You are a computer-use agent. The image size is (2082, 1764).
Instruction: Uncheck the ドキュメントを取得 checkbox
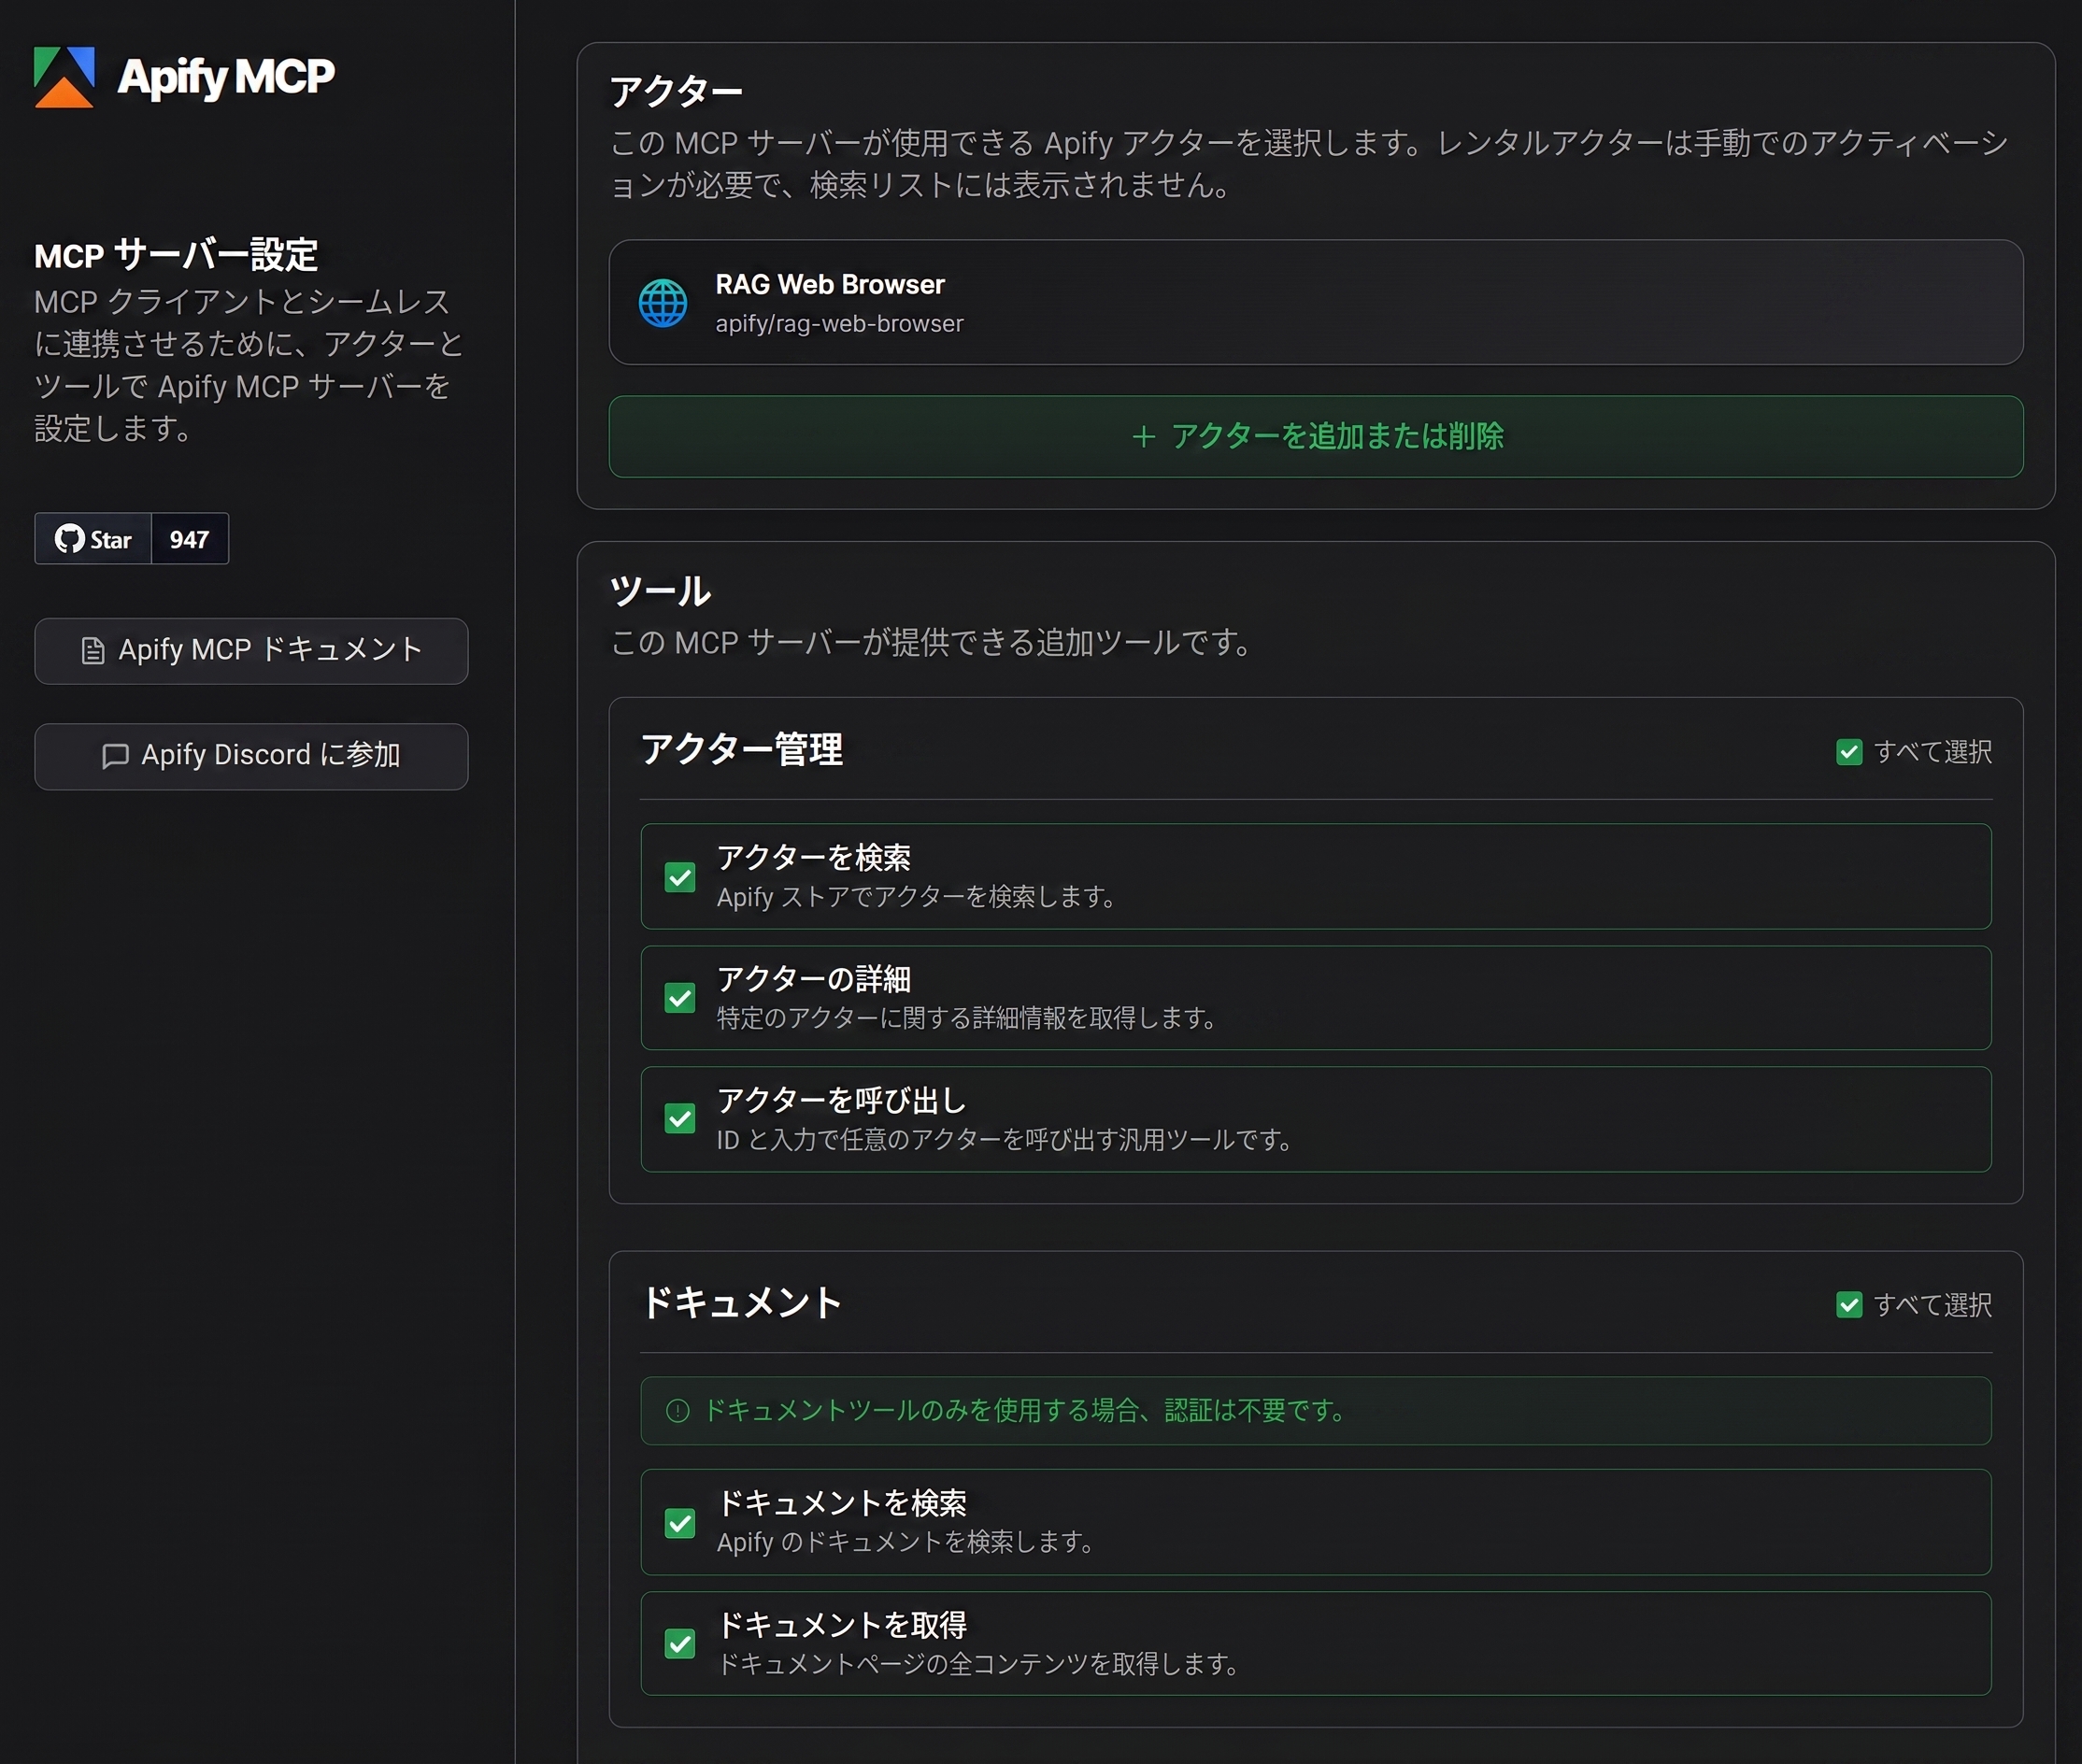point(680,1643)
